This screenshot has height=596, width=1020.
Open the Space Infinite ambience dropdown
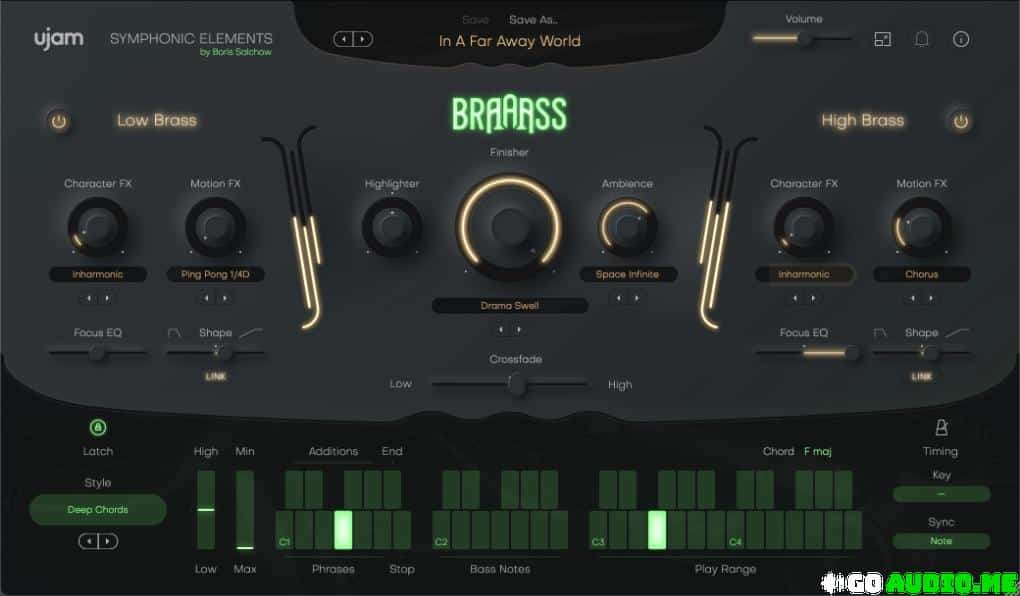click(628, 274)
